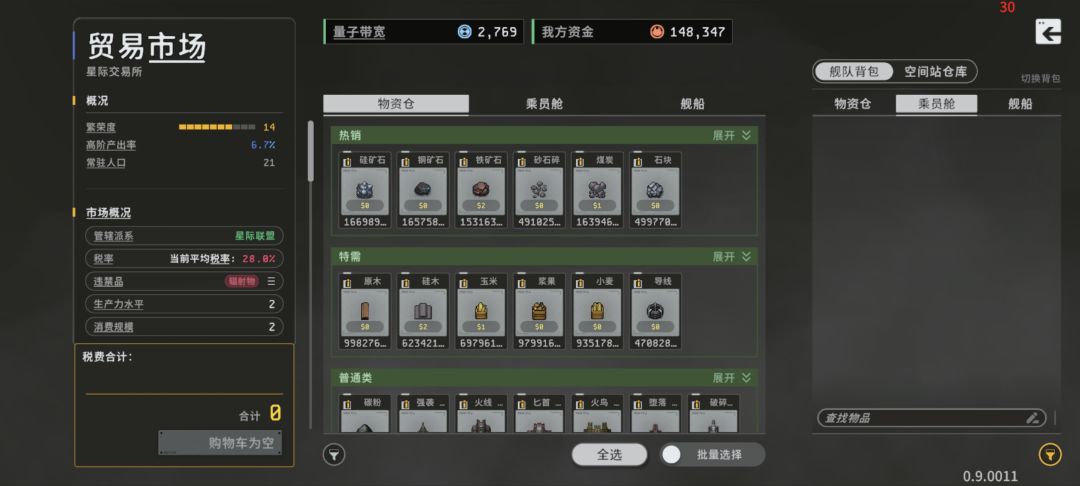This screenshot has width=1080, height=486.
Task: Click the 辐射物 contraband tag
Action: [x=242, y=281]
